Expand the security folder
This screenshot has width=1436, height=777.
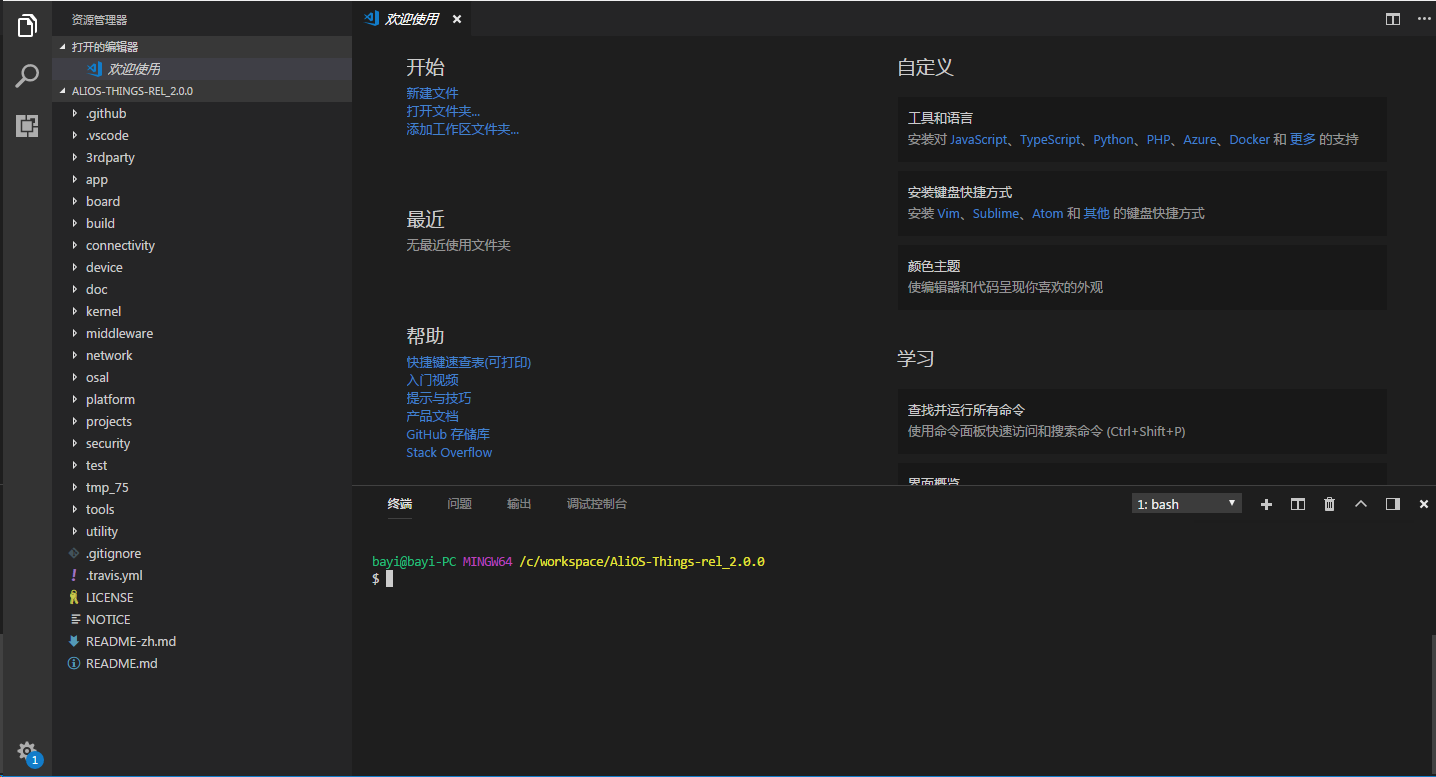pos(202,443)
